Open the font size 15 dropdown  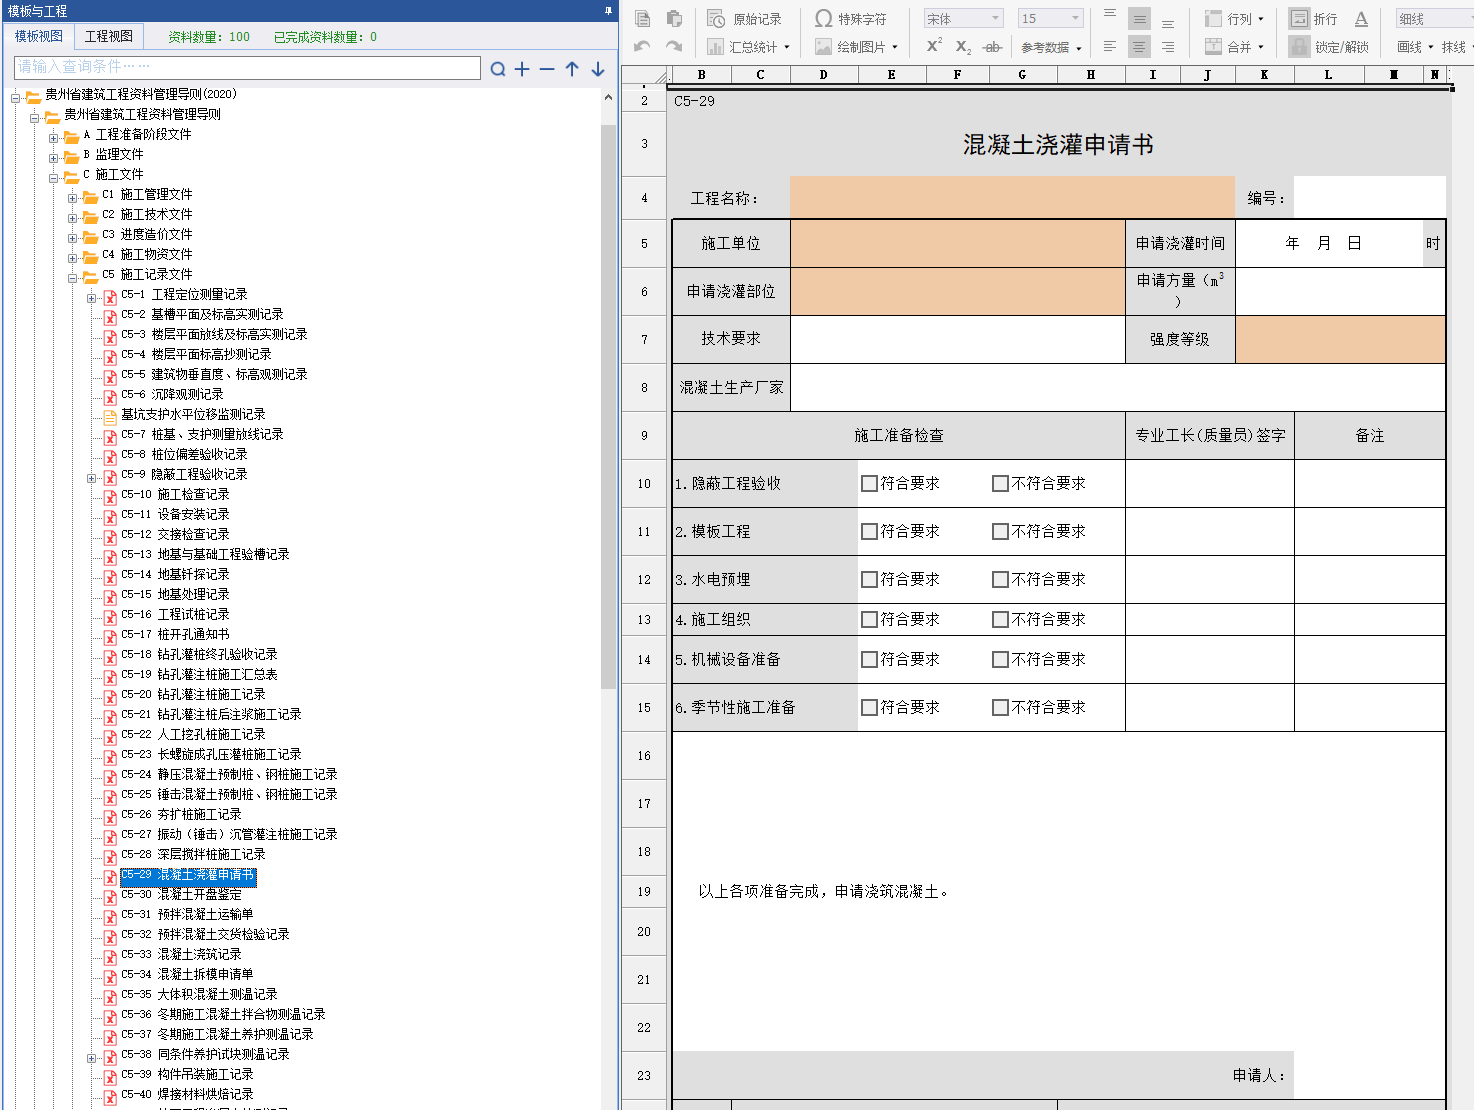(x=1050, y=19)
